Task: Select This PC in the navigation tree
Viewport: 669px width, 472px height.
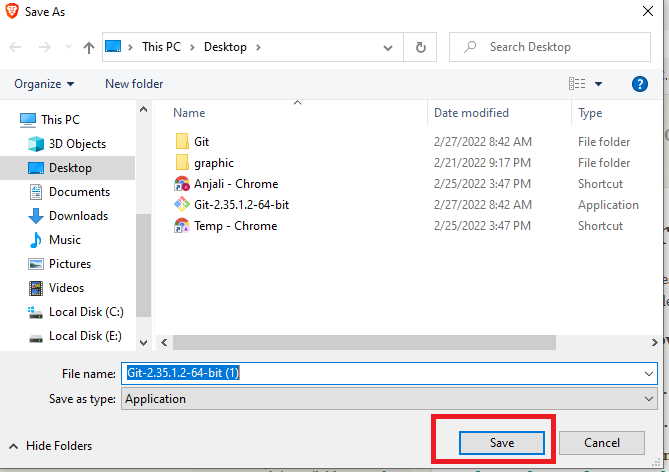Action: pos(60,119)
